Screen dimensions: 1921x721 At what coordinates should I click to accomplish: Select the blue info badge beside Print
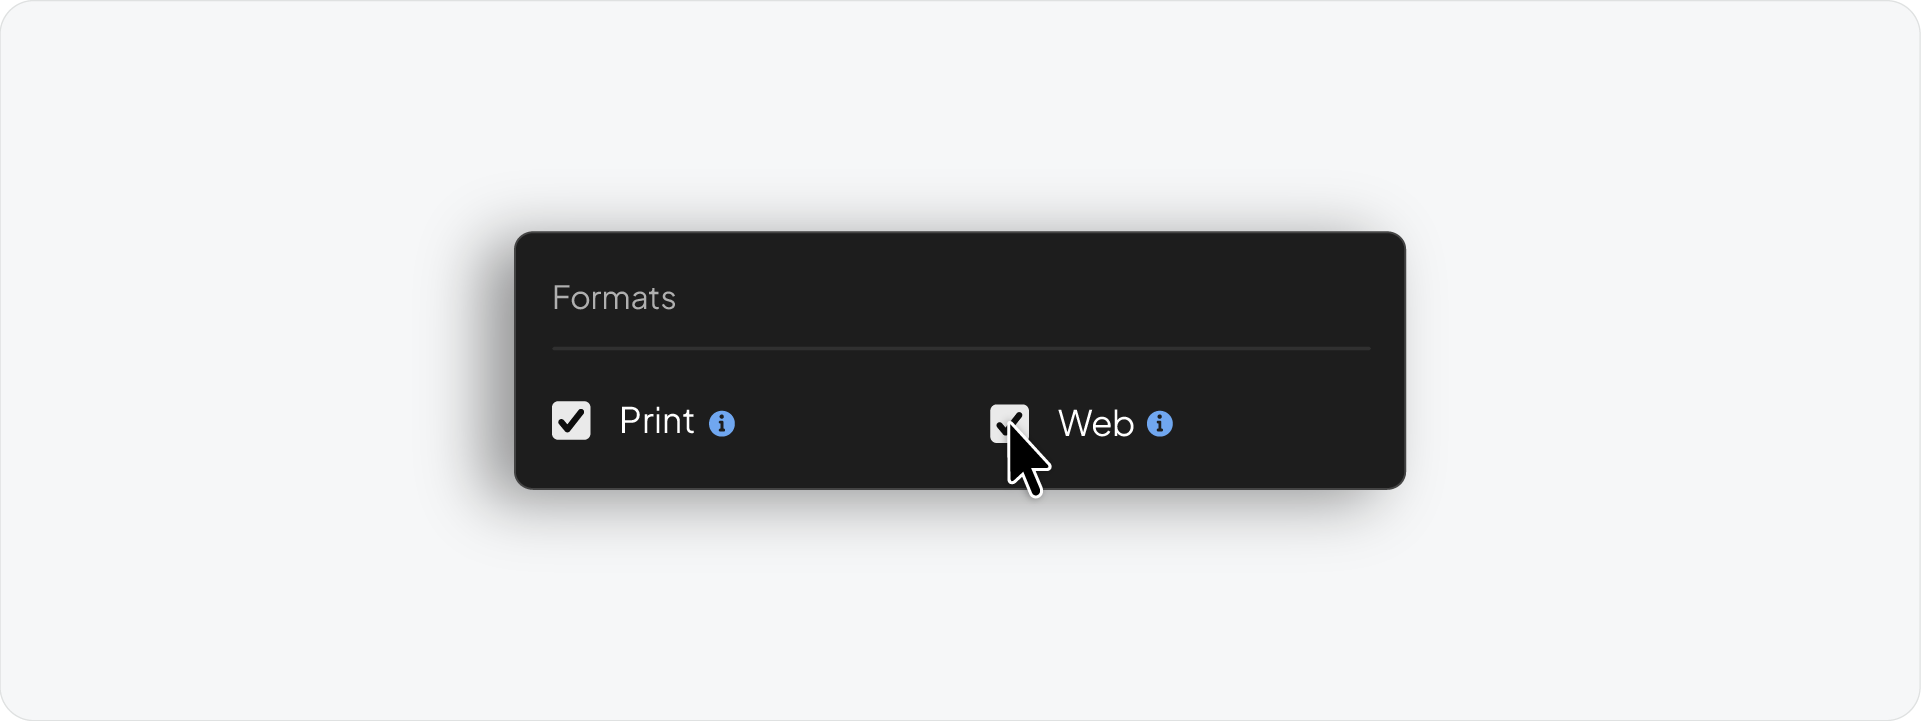click(723, 424)
